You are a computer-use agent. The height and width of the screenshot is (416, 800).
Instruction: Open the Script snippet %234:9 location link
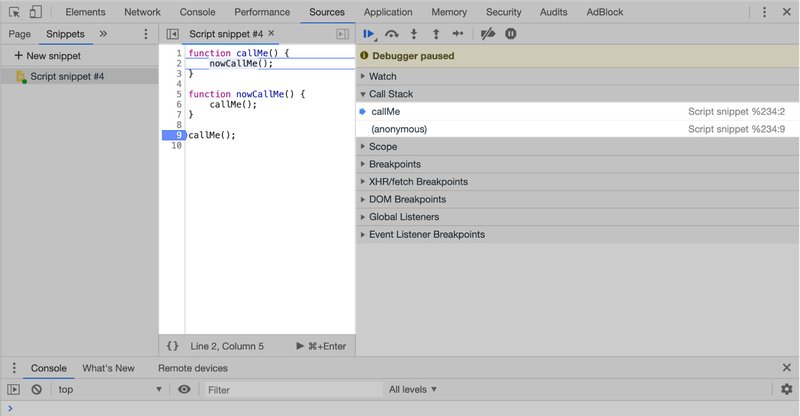point(736,129)
